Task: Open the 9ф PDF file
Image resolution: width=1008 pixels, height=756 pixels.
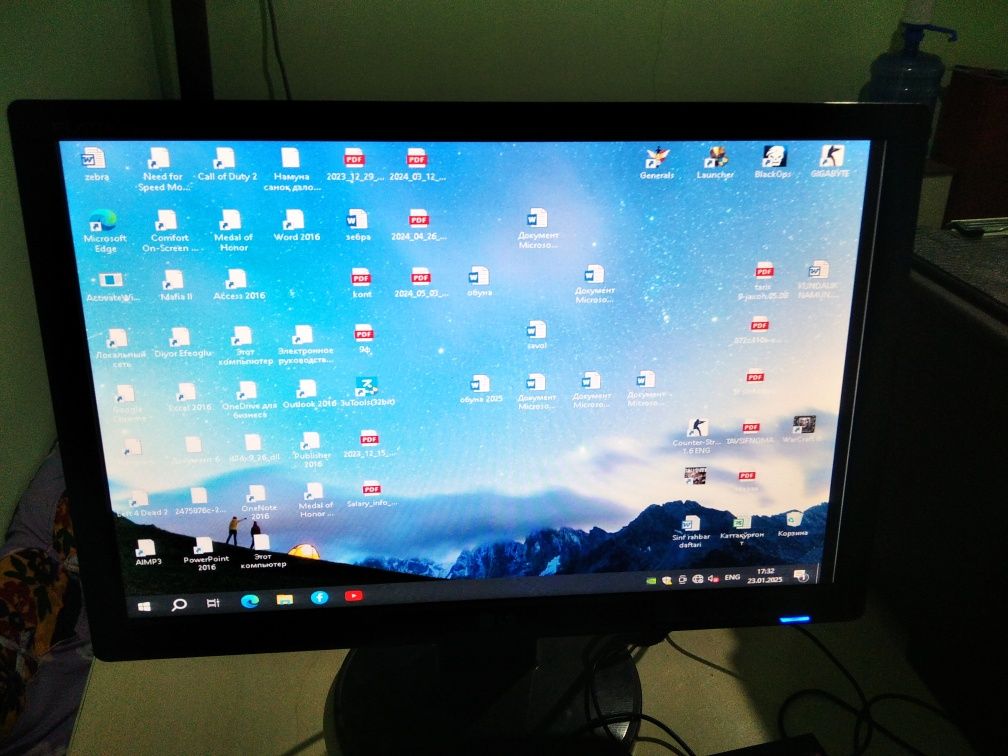Action: [x=364, y=339]
